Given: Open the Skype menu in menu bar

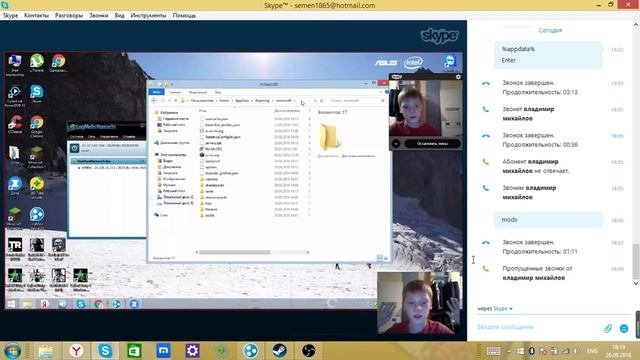Looking at the screenshot, I should pos(11,16).
